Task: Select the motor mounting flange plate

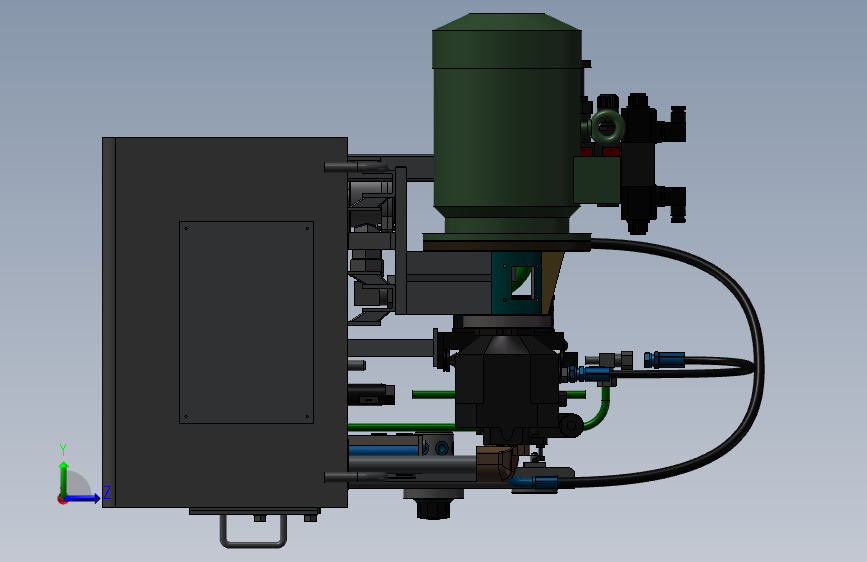Action: click(507, 242)
